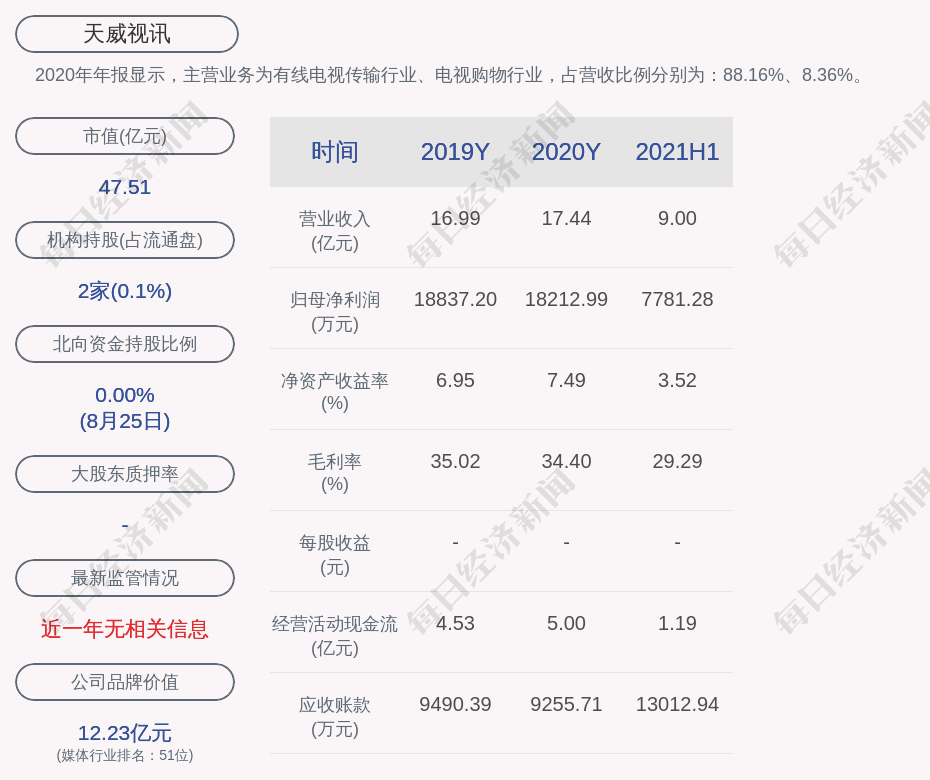
Task: Click revenue value 9.00
Action: (x=677, y=218)
